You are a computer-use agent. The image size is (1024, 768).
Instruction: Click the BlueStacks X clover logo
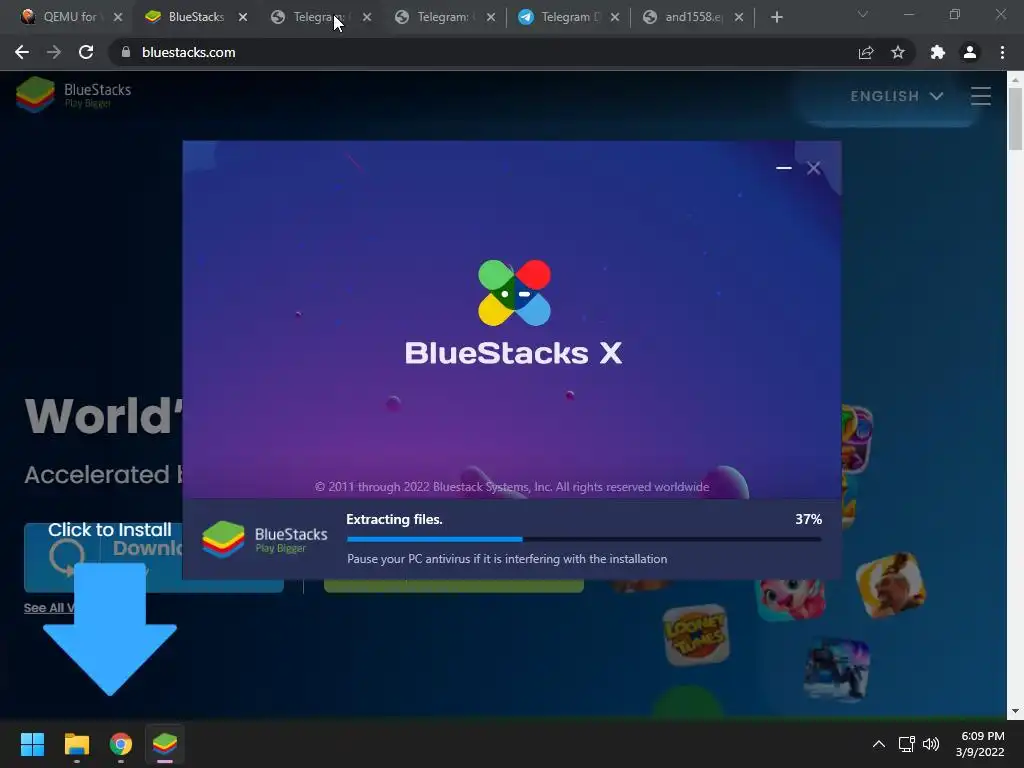515,293
